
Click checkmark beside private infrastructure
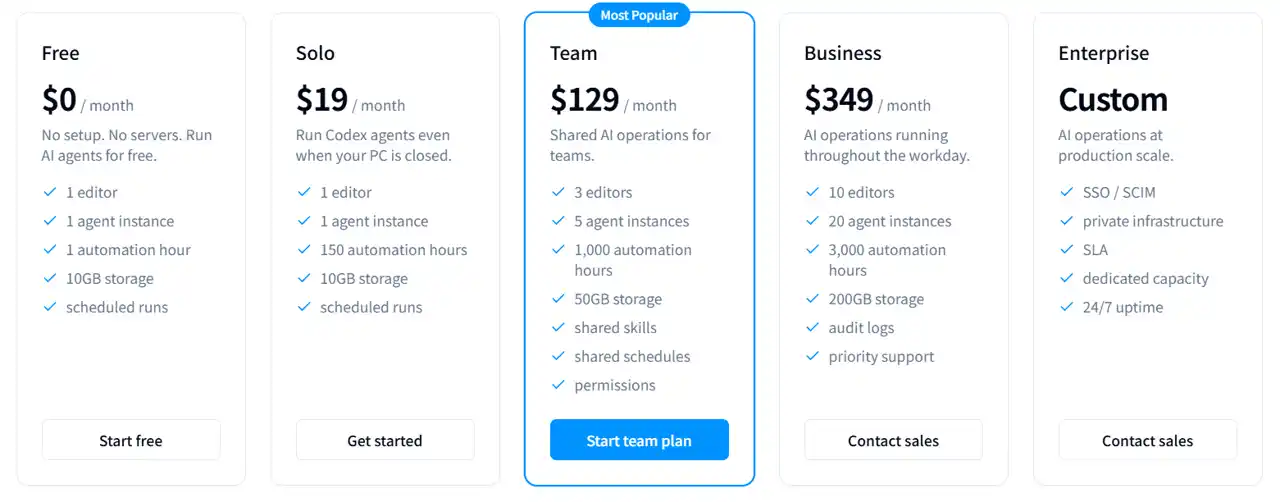pos(1066,221)
